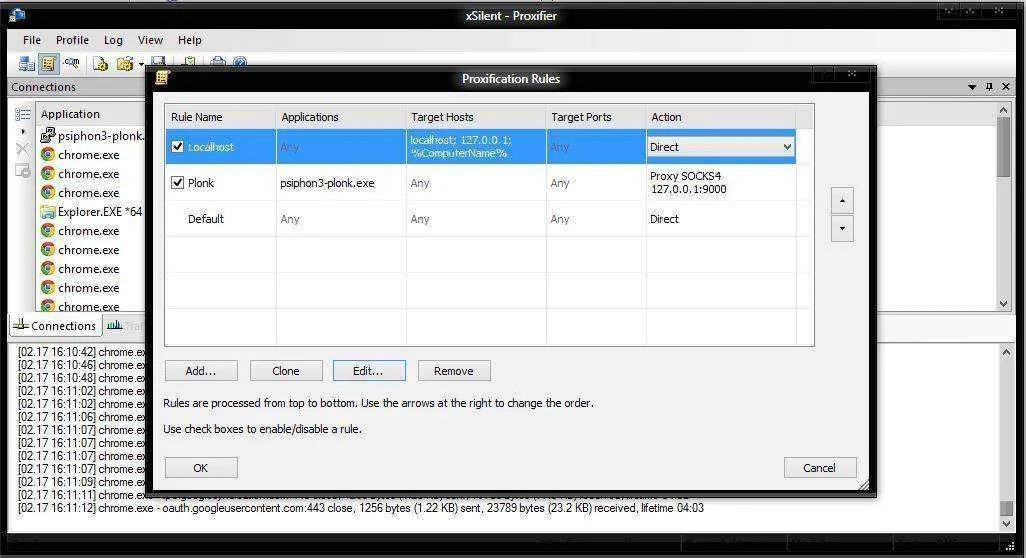The height and width of the screenshot is (558, 1026).
Task: Click the log entry stamped 16:11:06
Action: pos(82,417)
